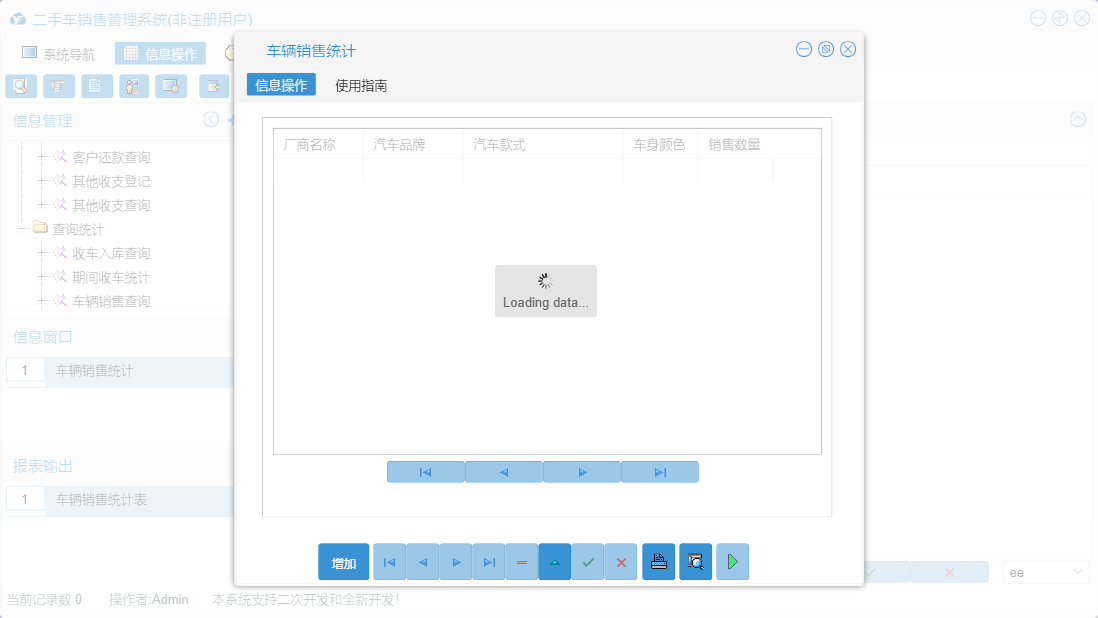Click the delete record minus icon
The width and height of the screenshot is (1098, 618).
point(521,561)
